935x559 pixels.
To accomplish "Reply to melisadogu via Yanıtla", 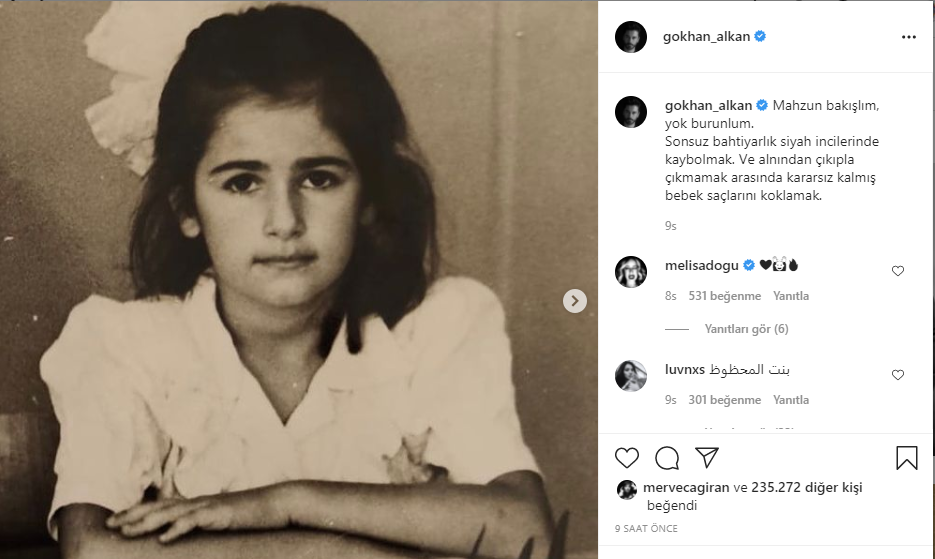I will [791, 296].
